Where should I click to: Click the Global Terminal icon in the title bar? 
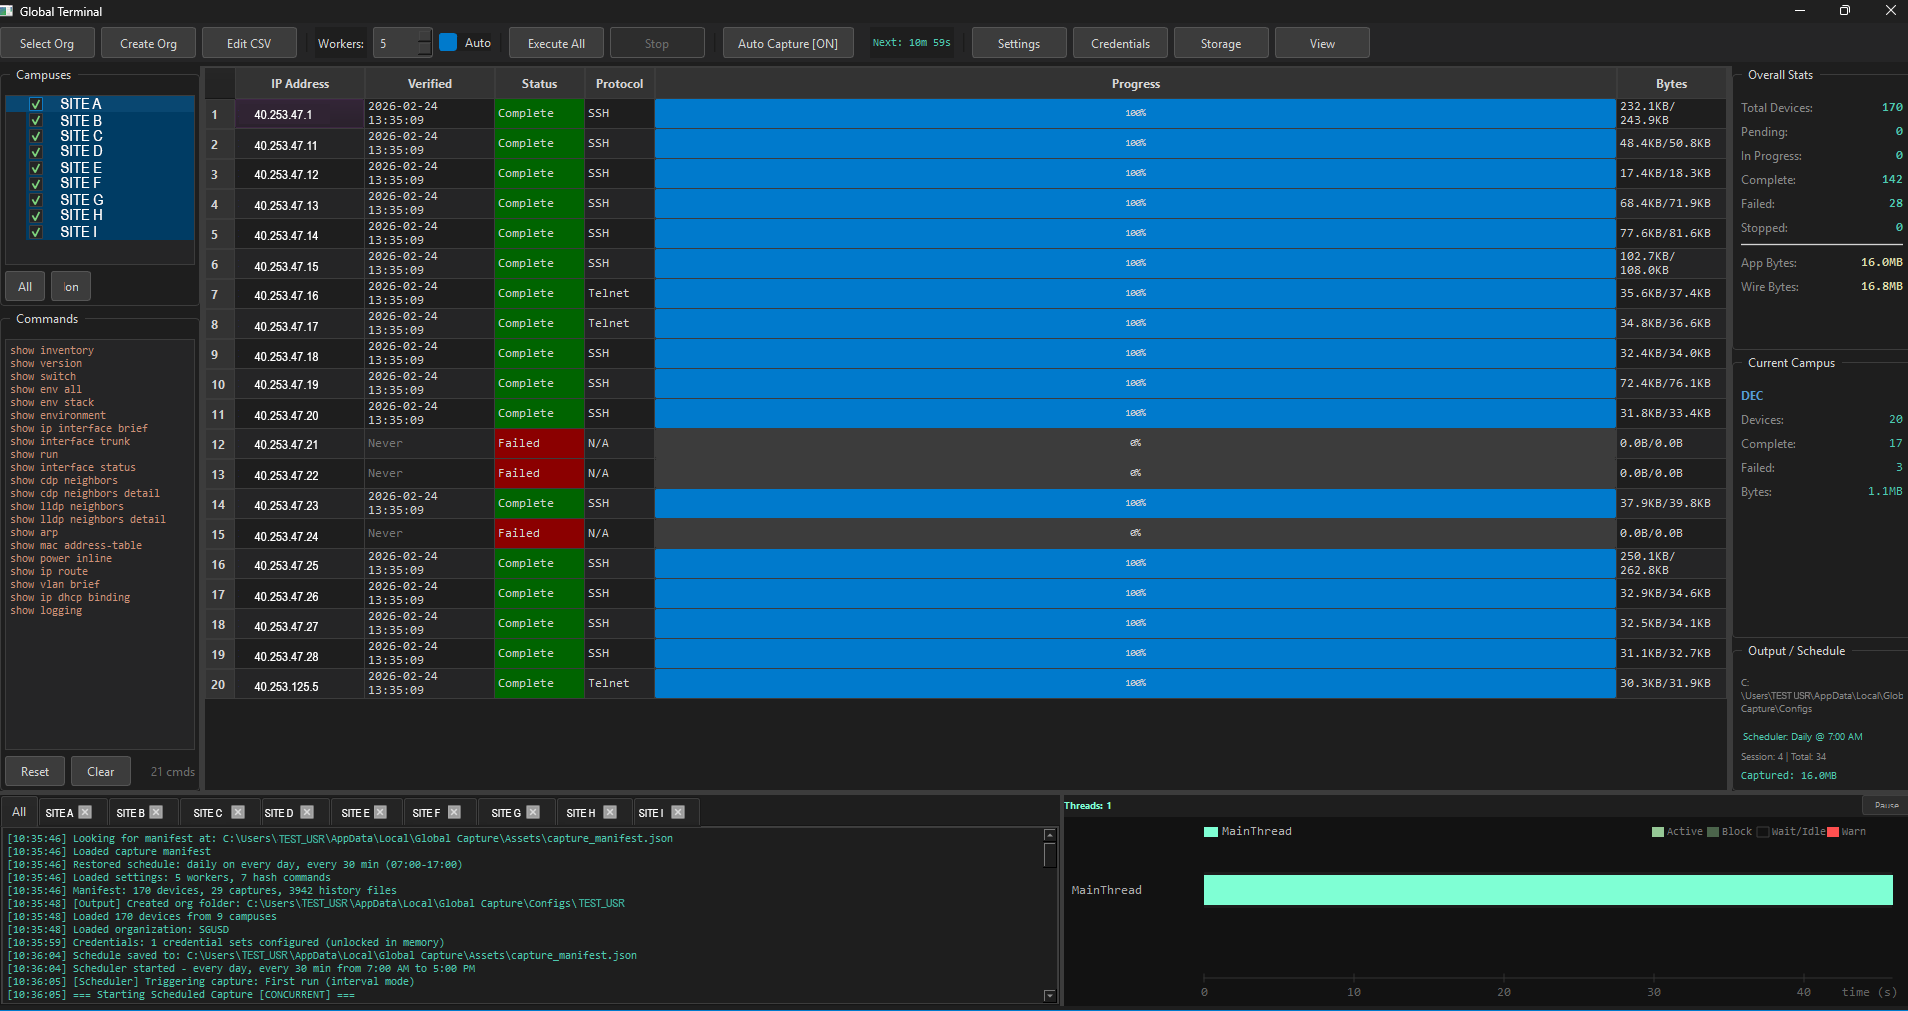point(9,11)
